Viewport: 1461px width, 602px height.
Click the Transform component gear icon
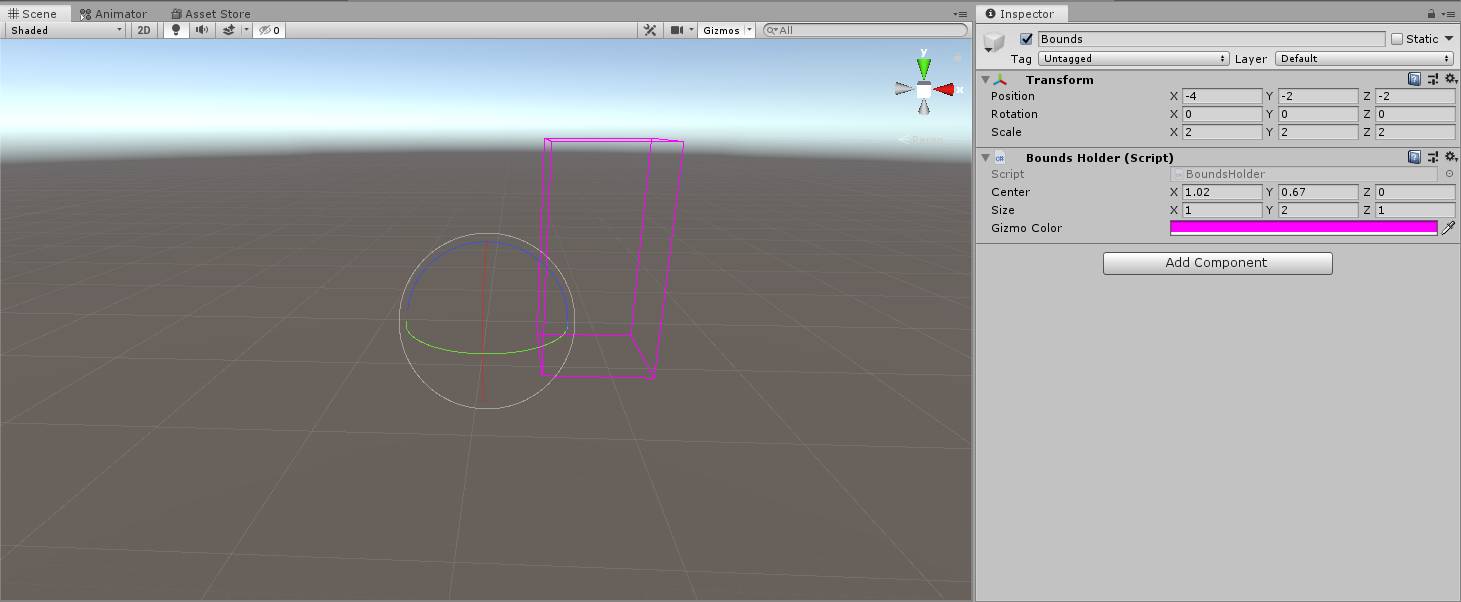click(x=1449, y=79)
